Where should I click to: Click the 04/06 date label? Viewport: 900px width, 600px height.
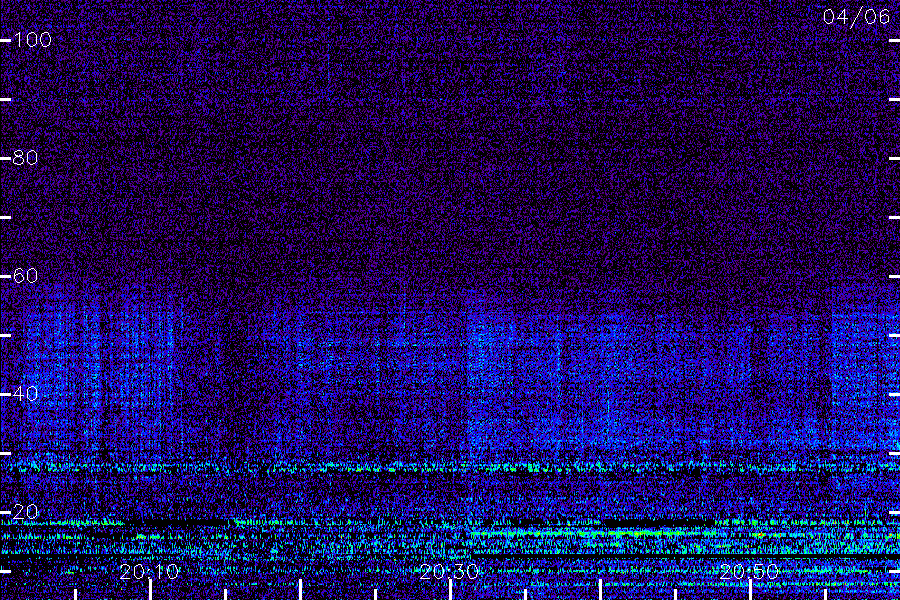click(x=856, y=17)
